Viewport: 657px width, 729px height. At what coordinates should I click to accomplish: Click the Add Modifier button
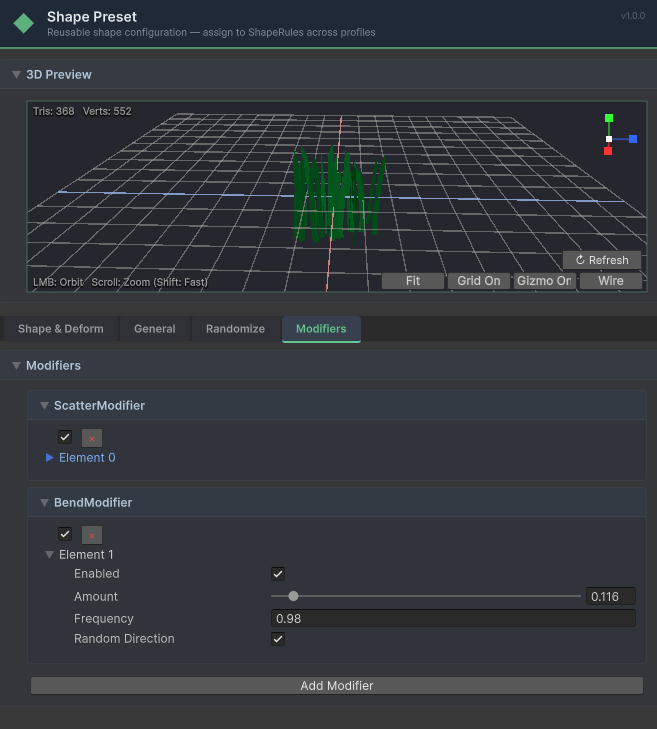[x=336, y=686]
